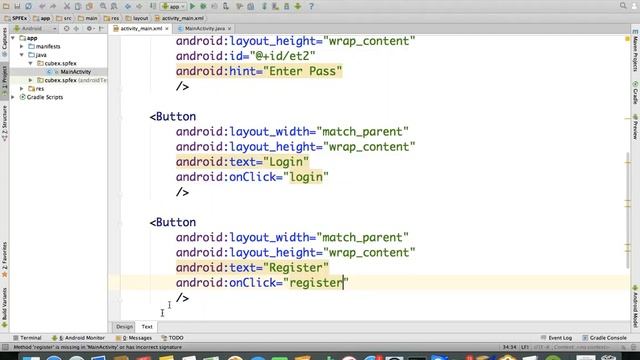Open the Favorites side panel tab

click(4, 260)
